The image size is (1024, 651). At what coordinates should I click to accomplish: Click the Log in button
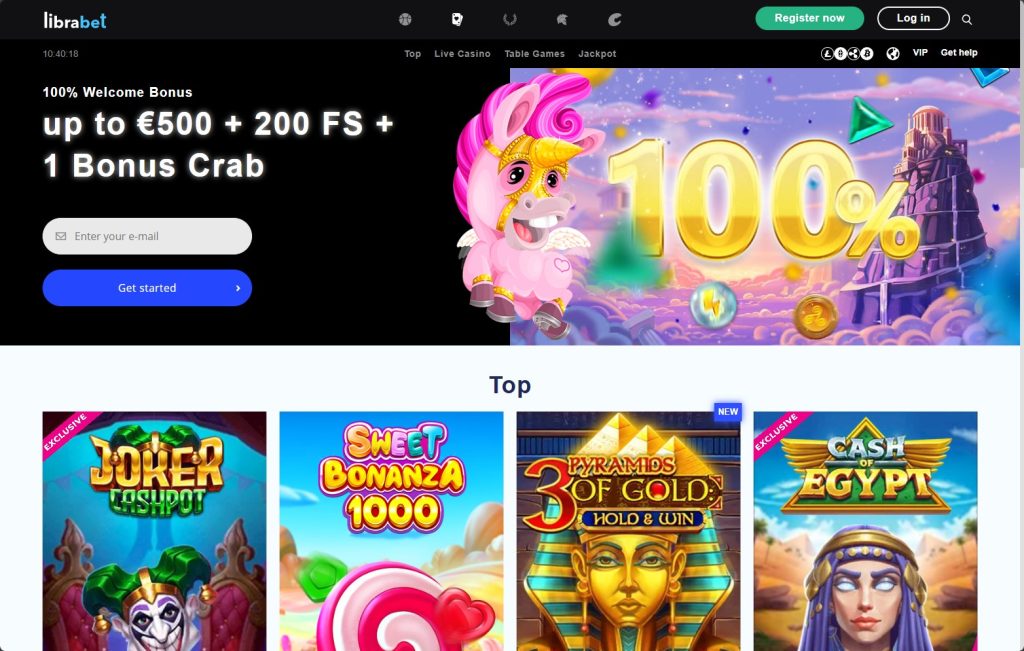tap(913, 18)
